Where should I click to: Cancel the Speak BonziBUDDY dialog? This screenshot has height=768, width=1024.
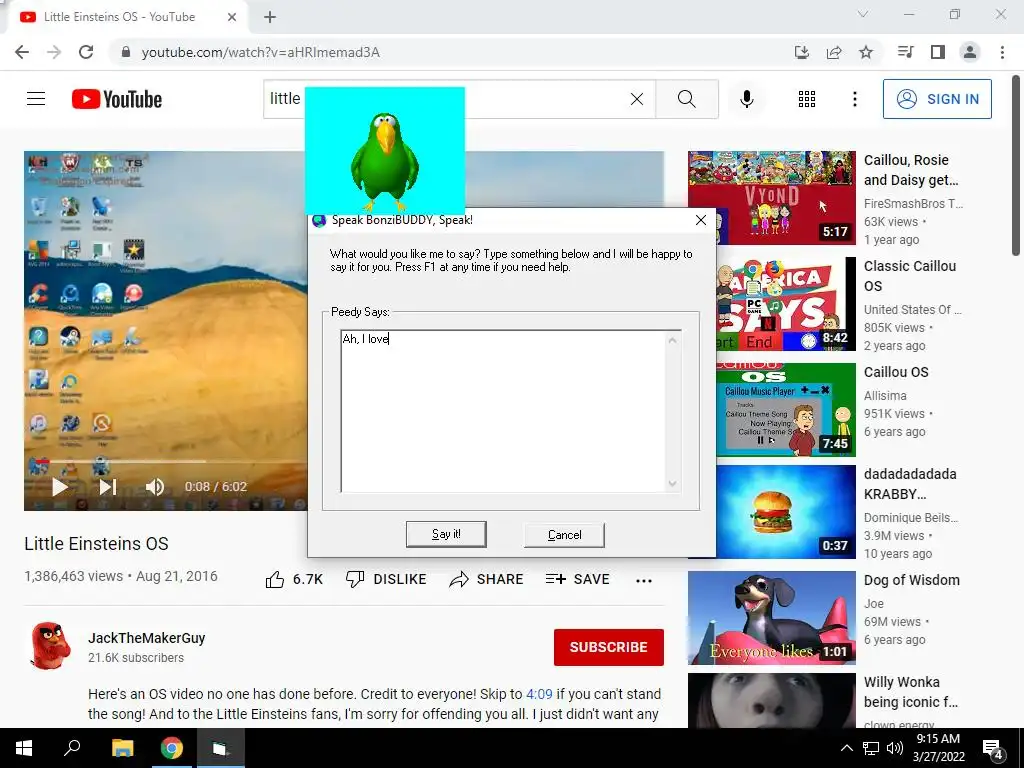[564, 535]
